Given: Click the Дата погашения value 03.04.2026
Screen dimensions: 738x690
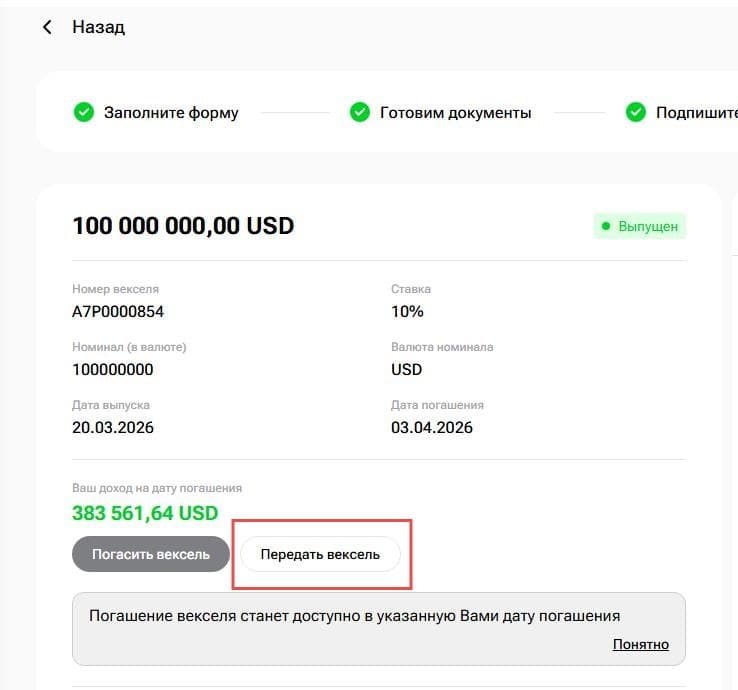Looking at the screenshot, I should point(432,427).
